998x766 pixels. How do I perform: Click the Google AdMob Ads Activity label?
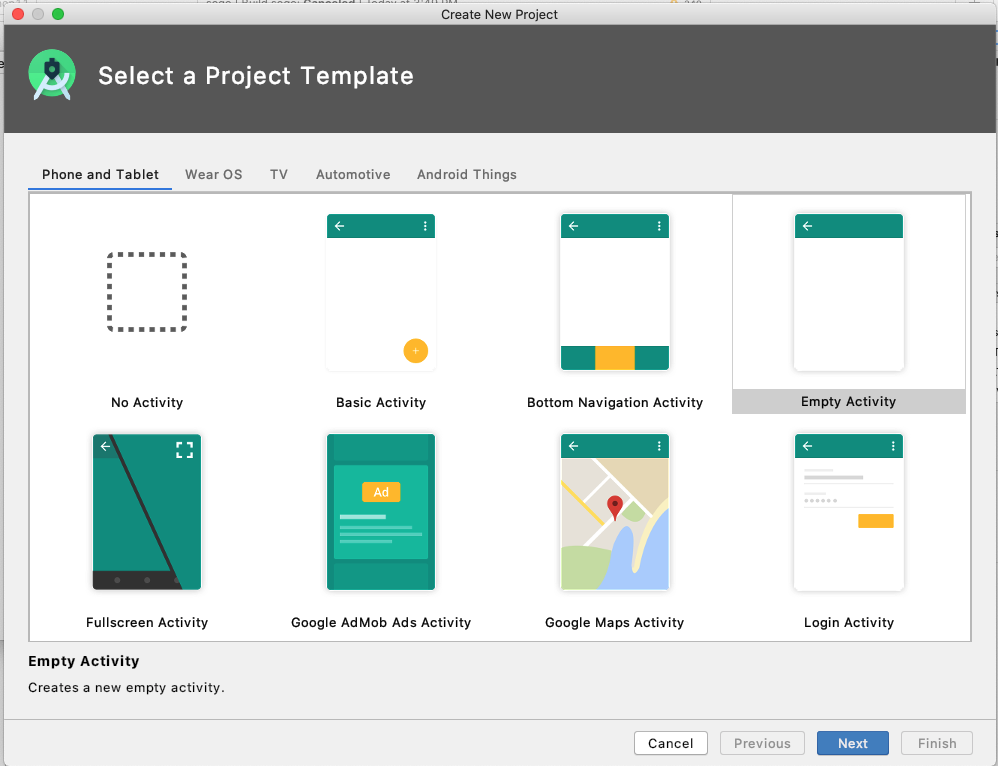381,622
